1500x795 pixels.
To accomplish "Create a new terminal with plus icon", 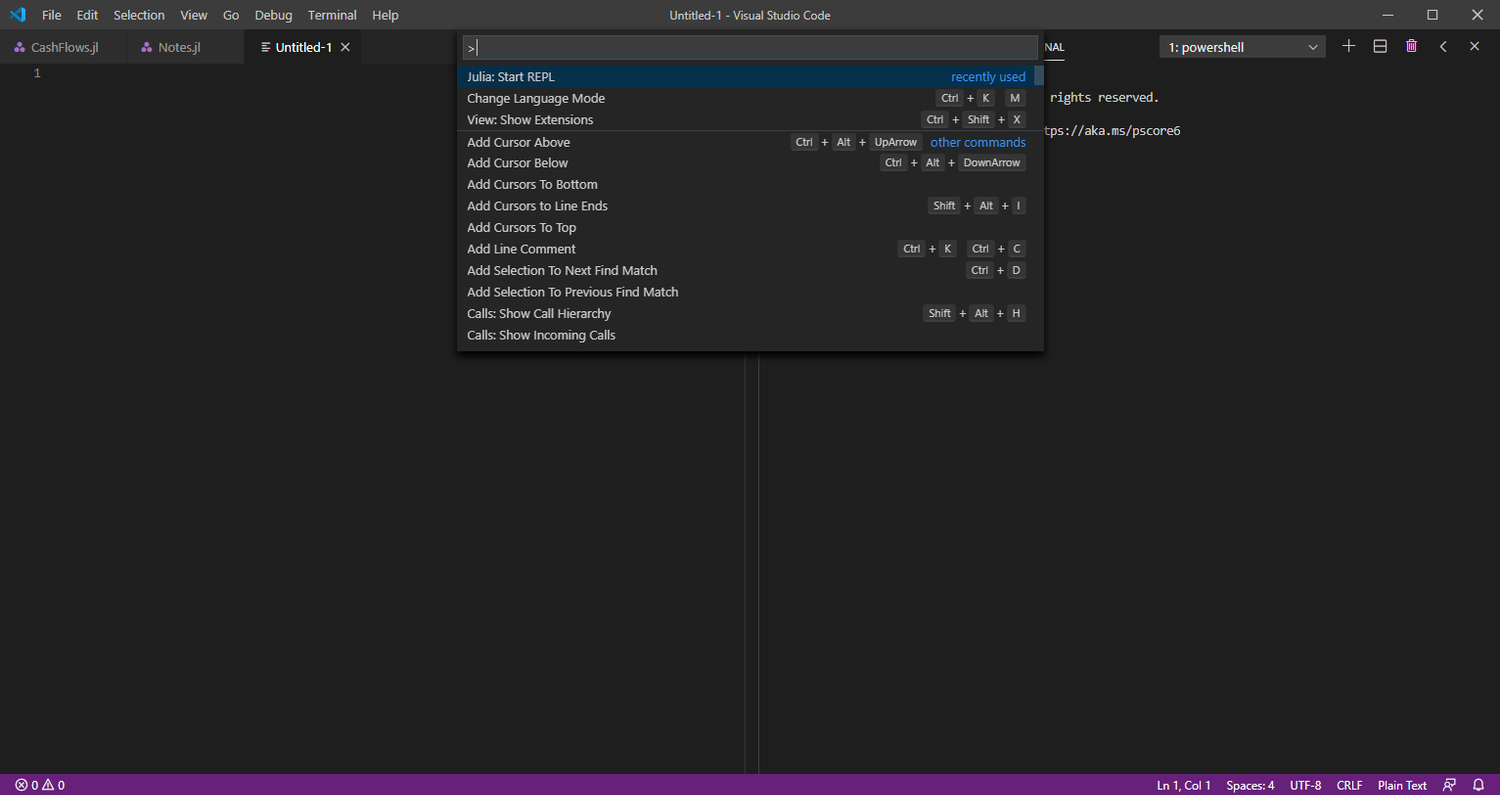I will (1348, 46).
